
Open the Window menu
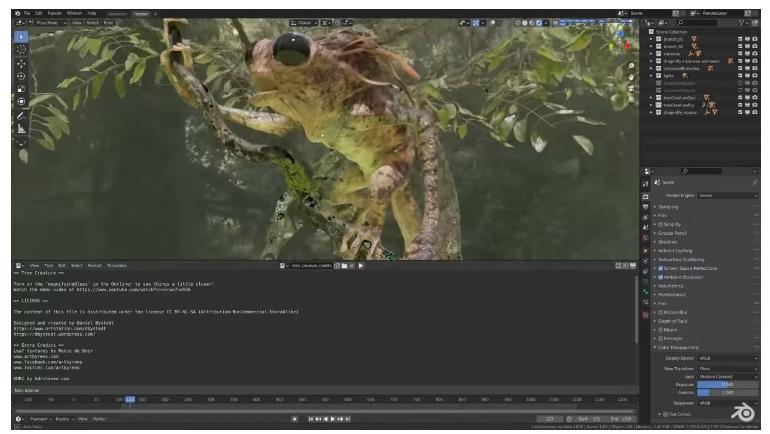click(74, 13)
